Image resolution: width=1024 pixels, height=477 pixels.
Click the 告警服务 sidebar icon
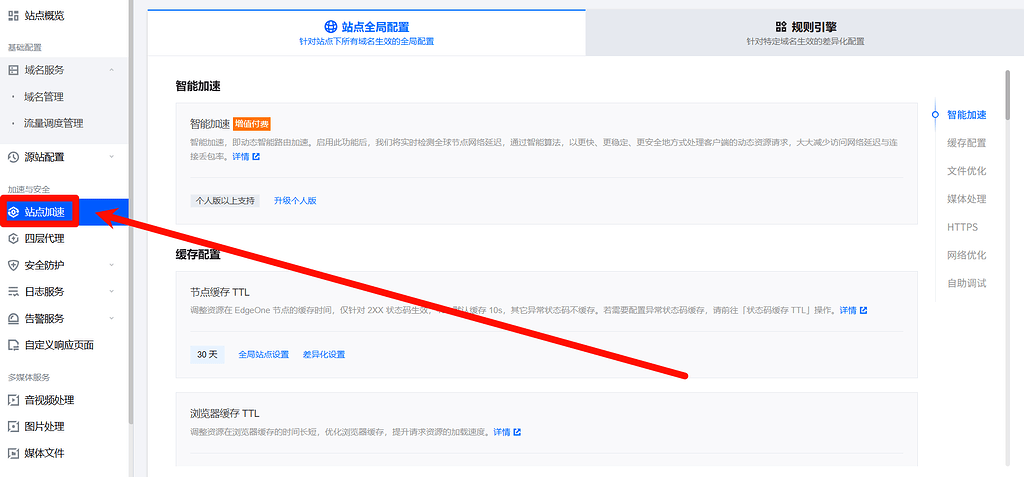tap(13, 319)
